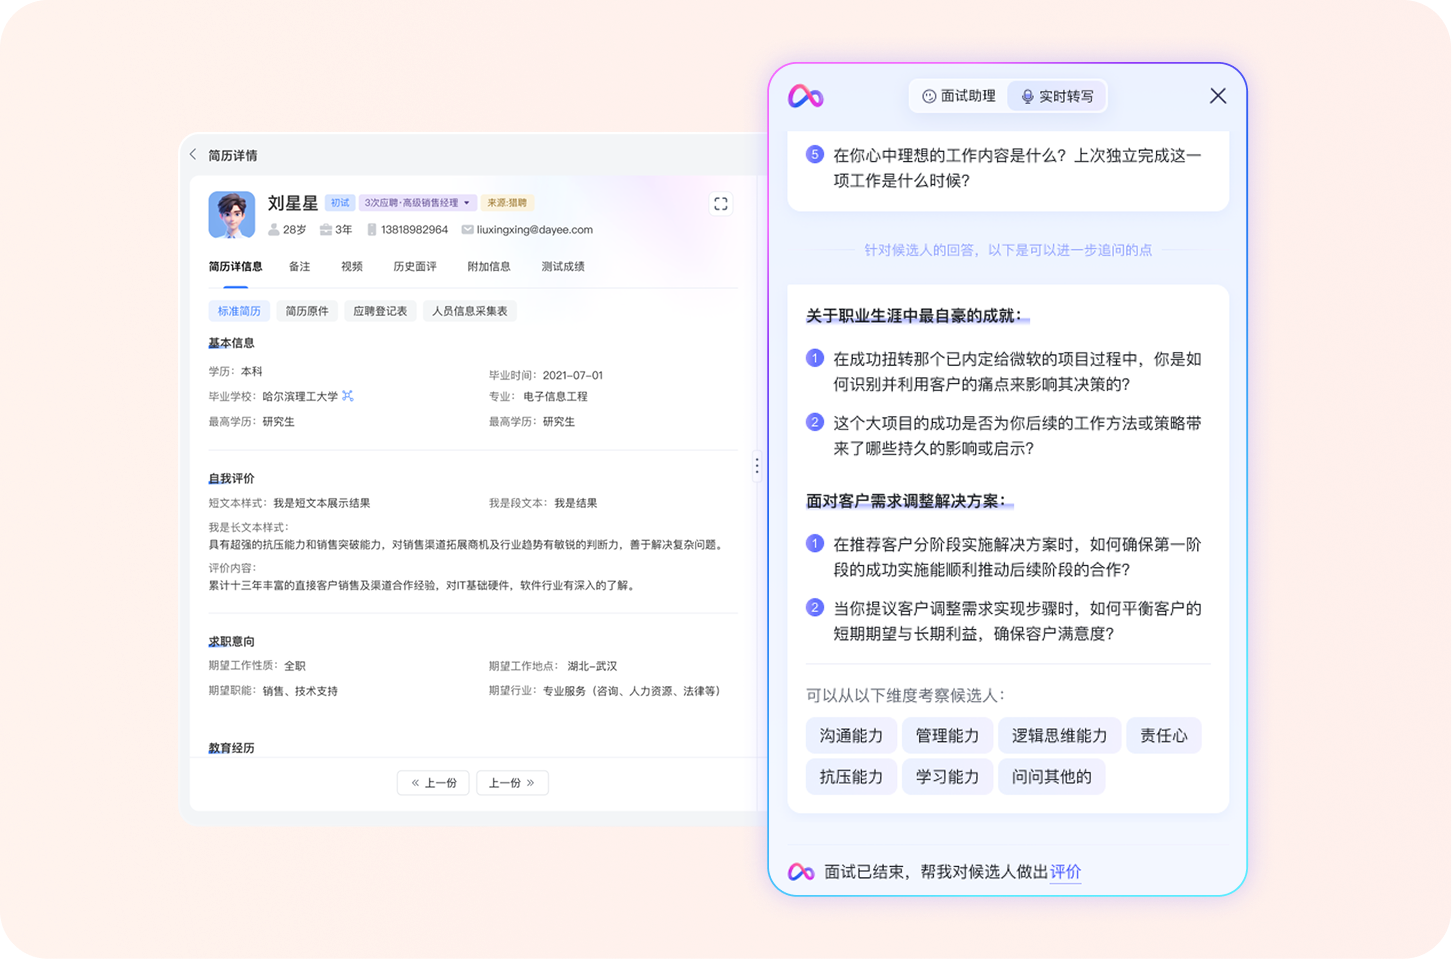1452x959 pixels.
Task: Click the 问问其他的 tag
Action: [x=1051, y=777]
